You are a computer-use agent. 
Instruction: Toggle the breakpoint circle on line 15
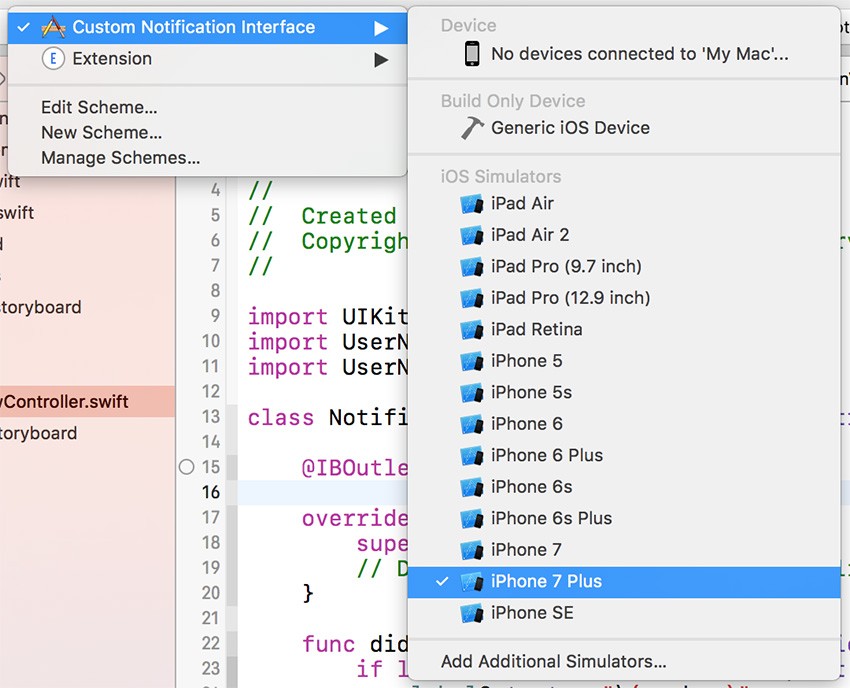click(x=186, y=467)
